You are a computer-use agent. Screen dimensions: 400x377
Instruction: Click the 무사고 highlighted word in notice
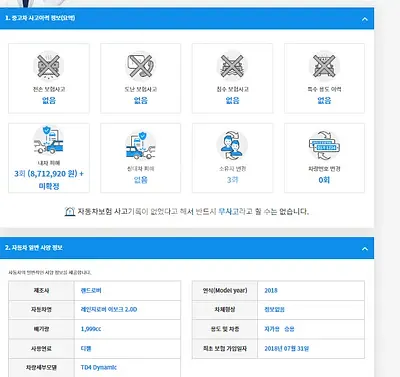pos(228,211)
